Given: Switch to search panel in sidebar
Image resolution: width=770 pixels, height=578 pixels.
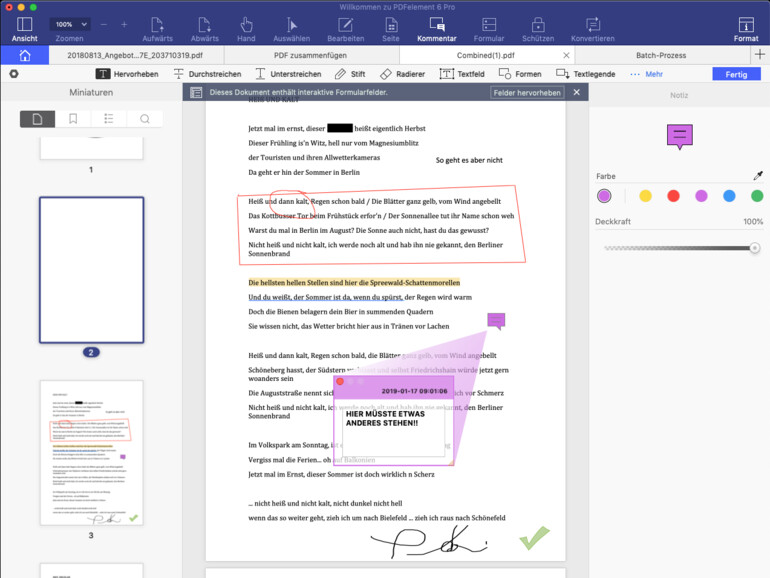Looking at the screenshot, I should pos(144,119).
